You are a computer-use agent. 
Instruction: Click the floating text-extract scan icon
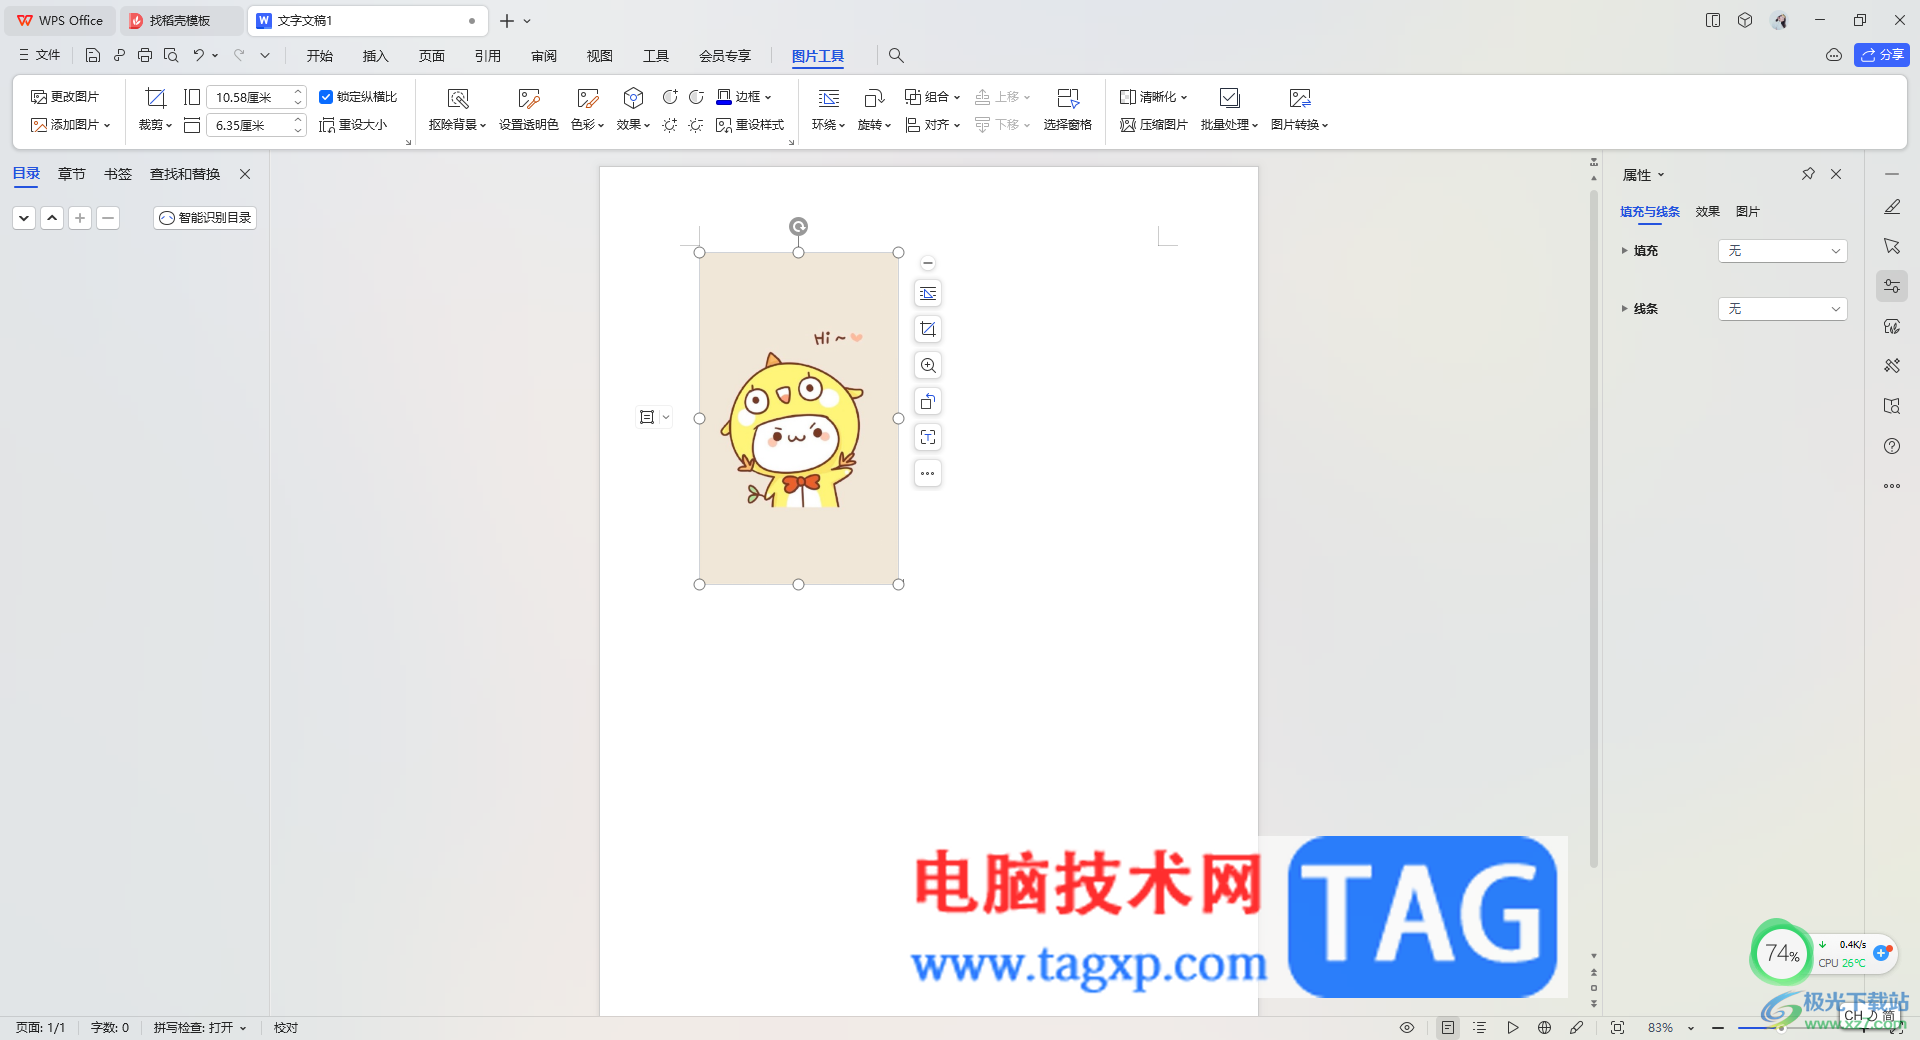point(928,437)
